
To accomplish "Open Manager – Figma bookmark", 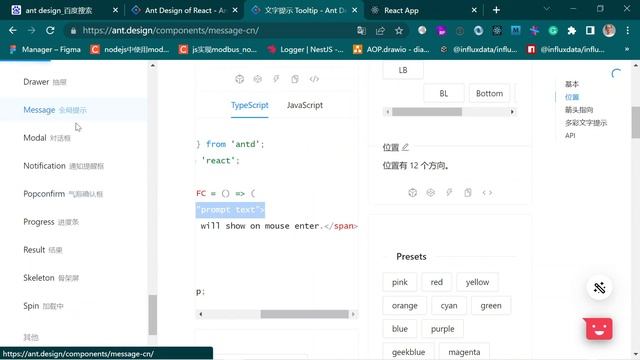I will pos(45,49).
